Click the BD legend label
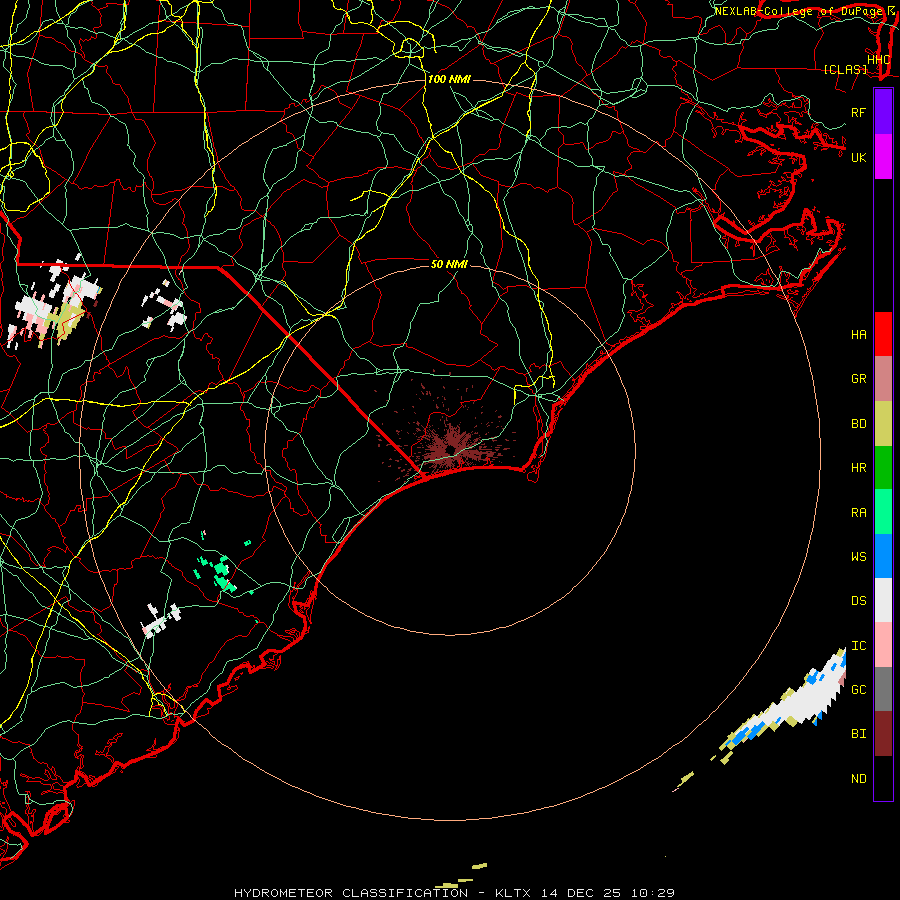This screenshot has width=900, height=900. pos(858,424)
